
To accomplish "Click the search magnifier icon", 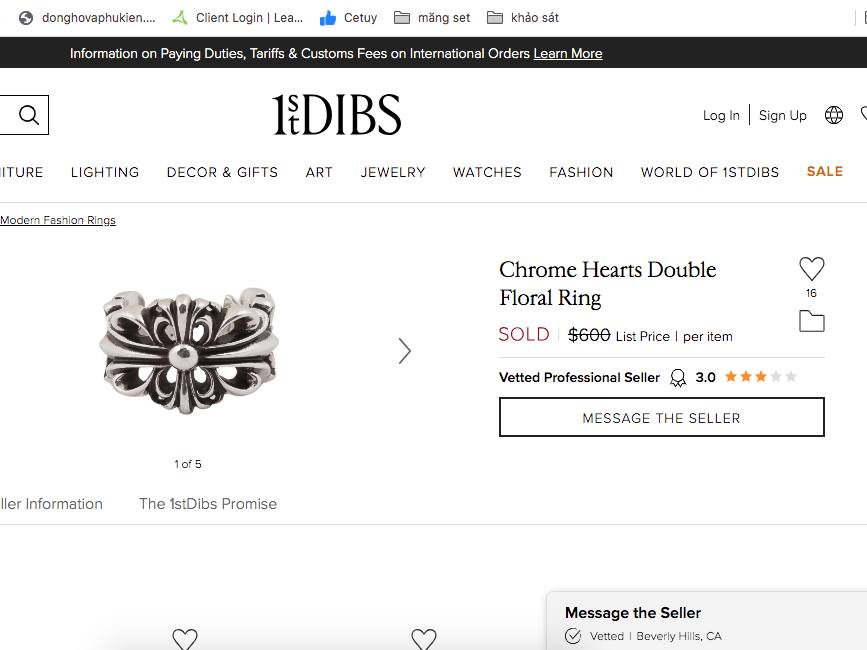I will click(x=29, y=115).
